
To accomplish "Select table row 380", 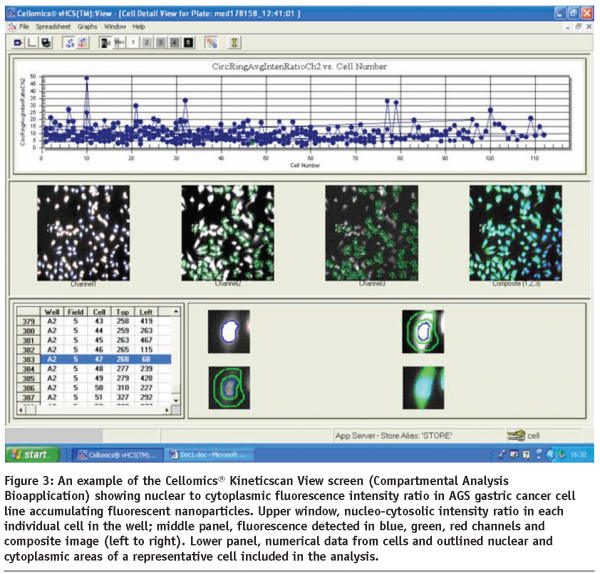I will (94, 331).
